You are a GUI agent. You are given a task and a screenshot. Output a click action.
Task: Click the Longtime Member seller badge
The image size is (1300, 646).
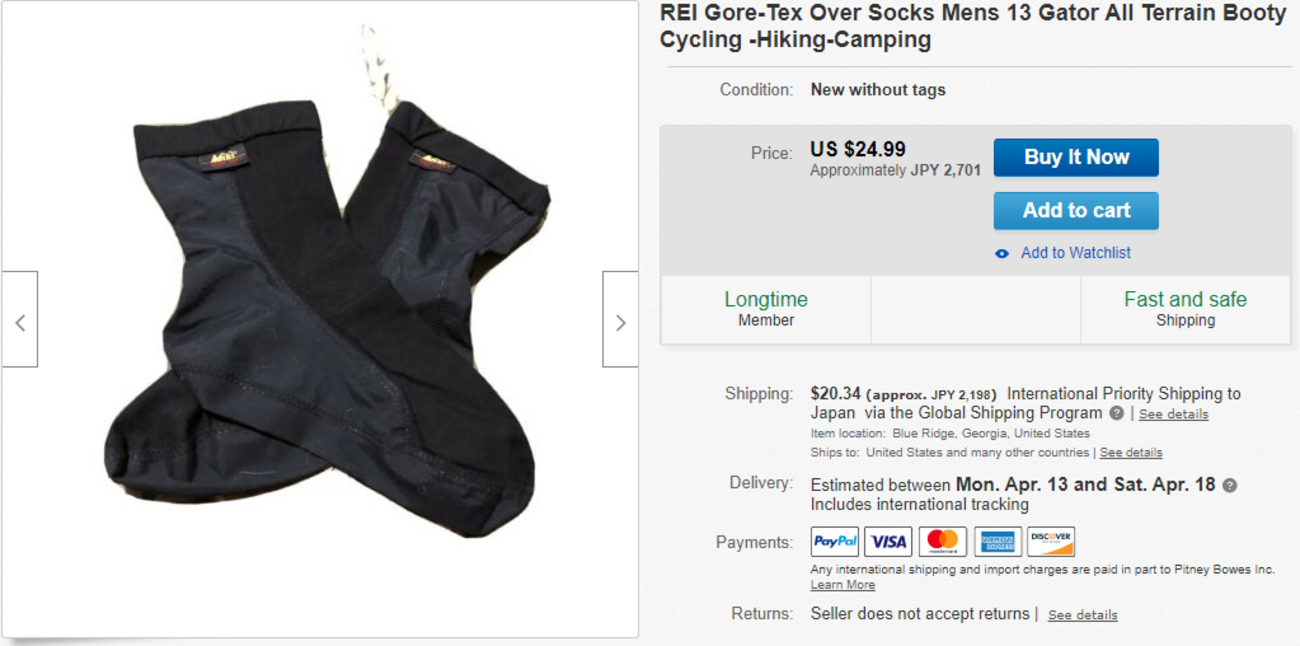(766, 309)
